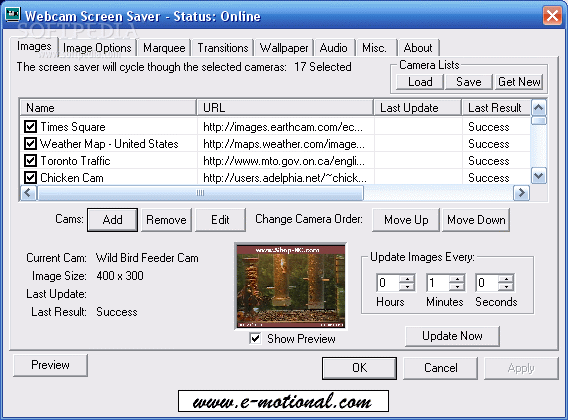This screenshot has width=568, height=420.
Task: Switch to the Wallpaper tab
Action: (x=284, y=48)
